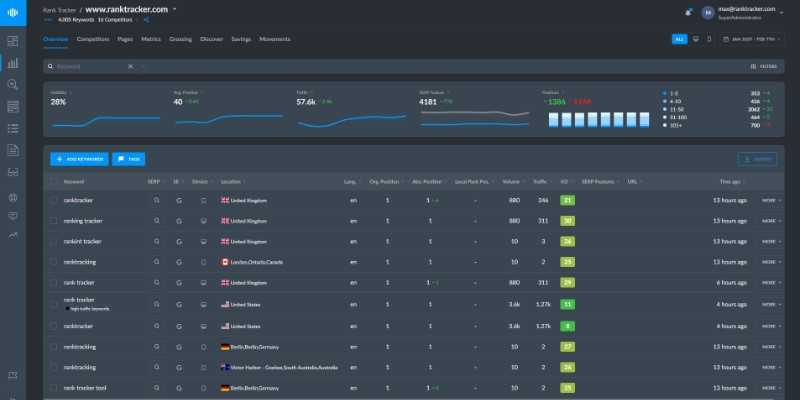The image size is (800, 400).
Task: Switch to the Metrics tab
Action: [x=151, y=39]
